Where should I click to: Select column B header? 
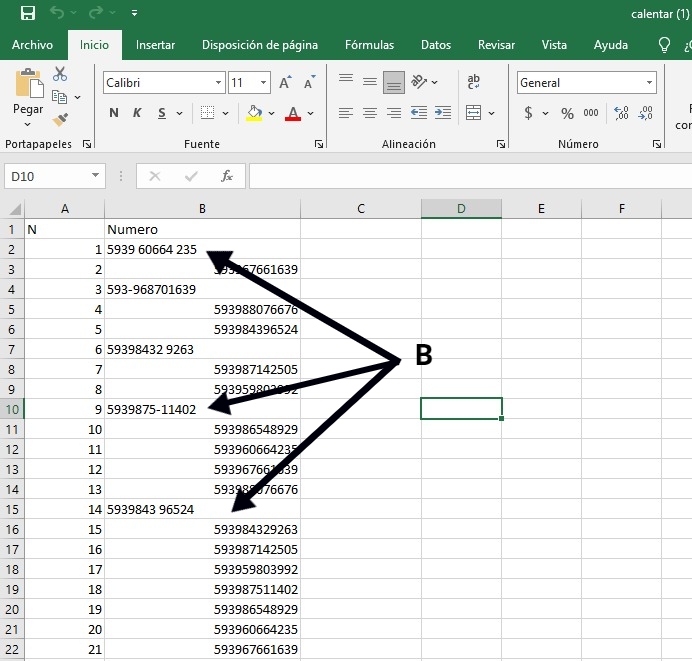pos(202,208)
